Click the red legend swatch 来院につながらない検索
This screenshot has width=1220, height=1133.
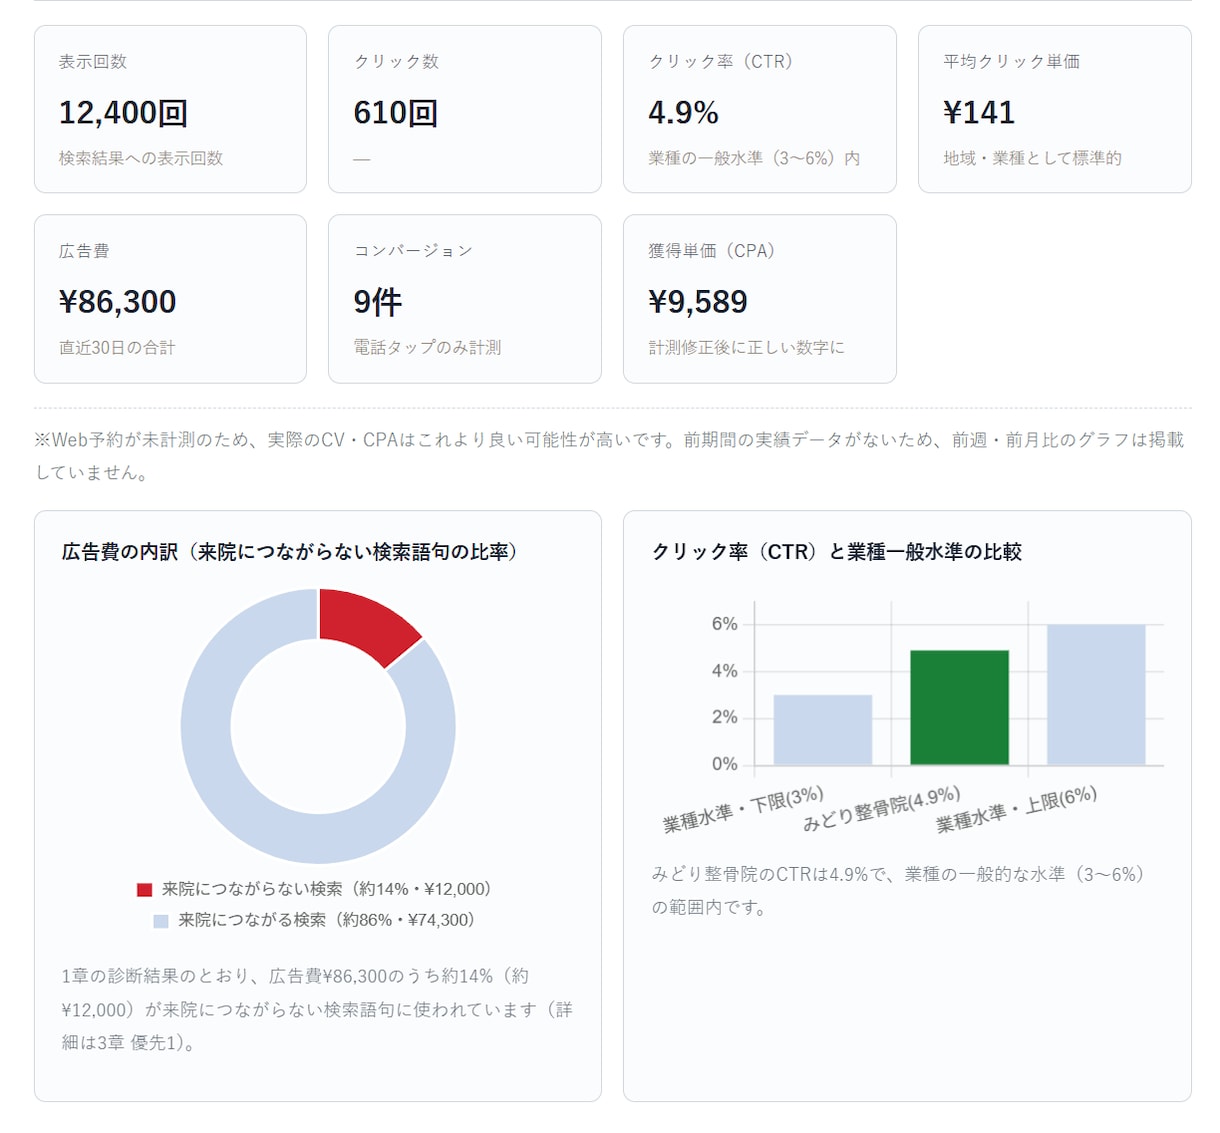145,890
